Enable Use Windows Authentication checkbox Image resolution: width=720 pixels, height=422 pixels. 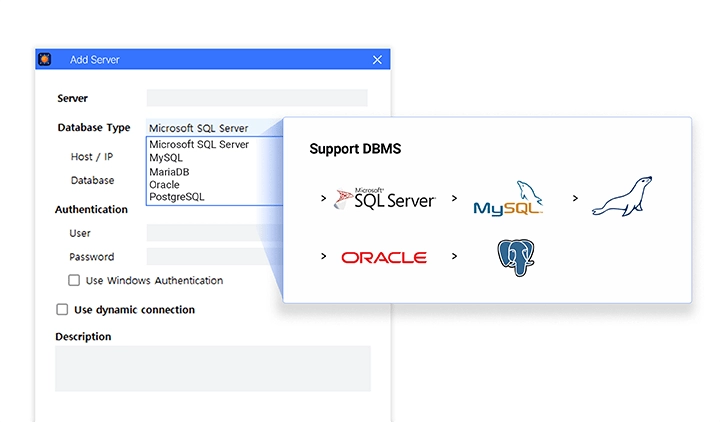(x=74, y=281)
